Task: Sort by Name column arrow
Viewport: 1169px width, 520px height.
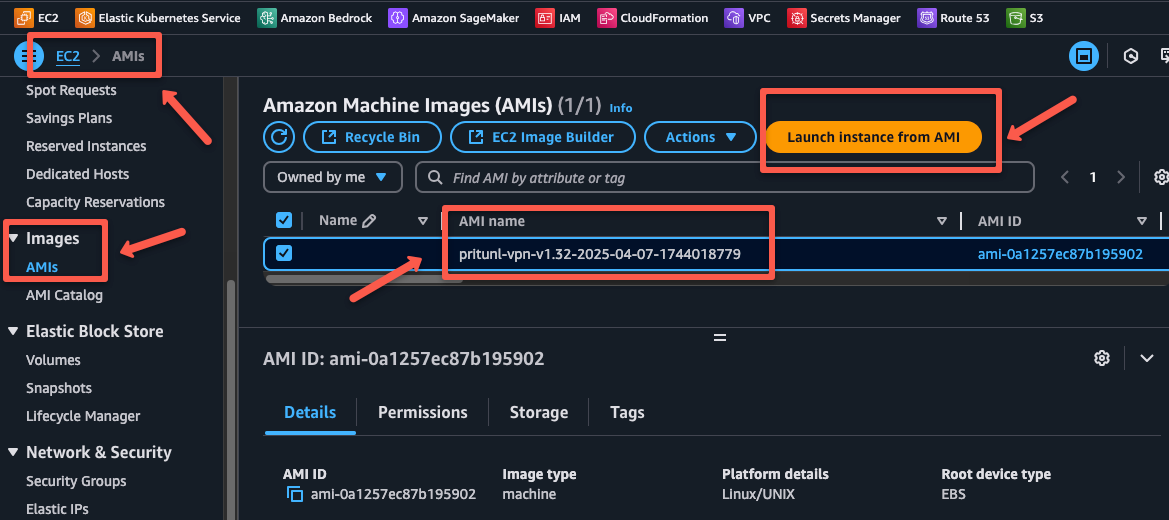Action: (x=423, y=221)
